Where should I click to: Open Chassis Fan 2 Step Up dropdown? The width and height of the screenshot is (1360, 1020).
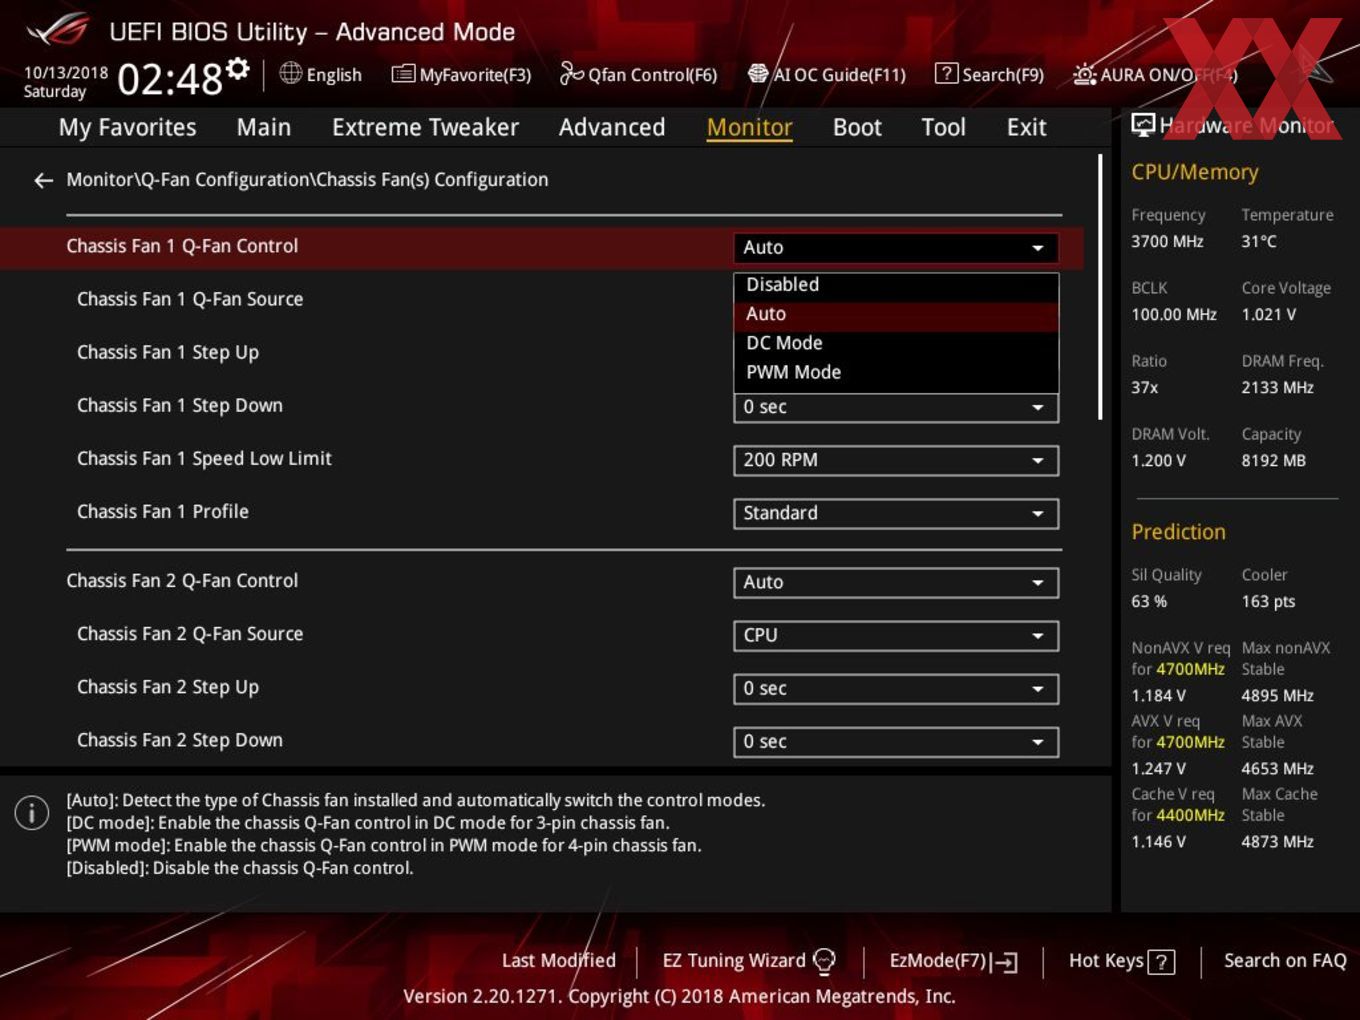pyautogui.click(x=896, y=688)
